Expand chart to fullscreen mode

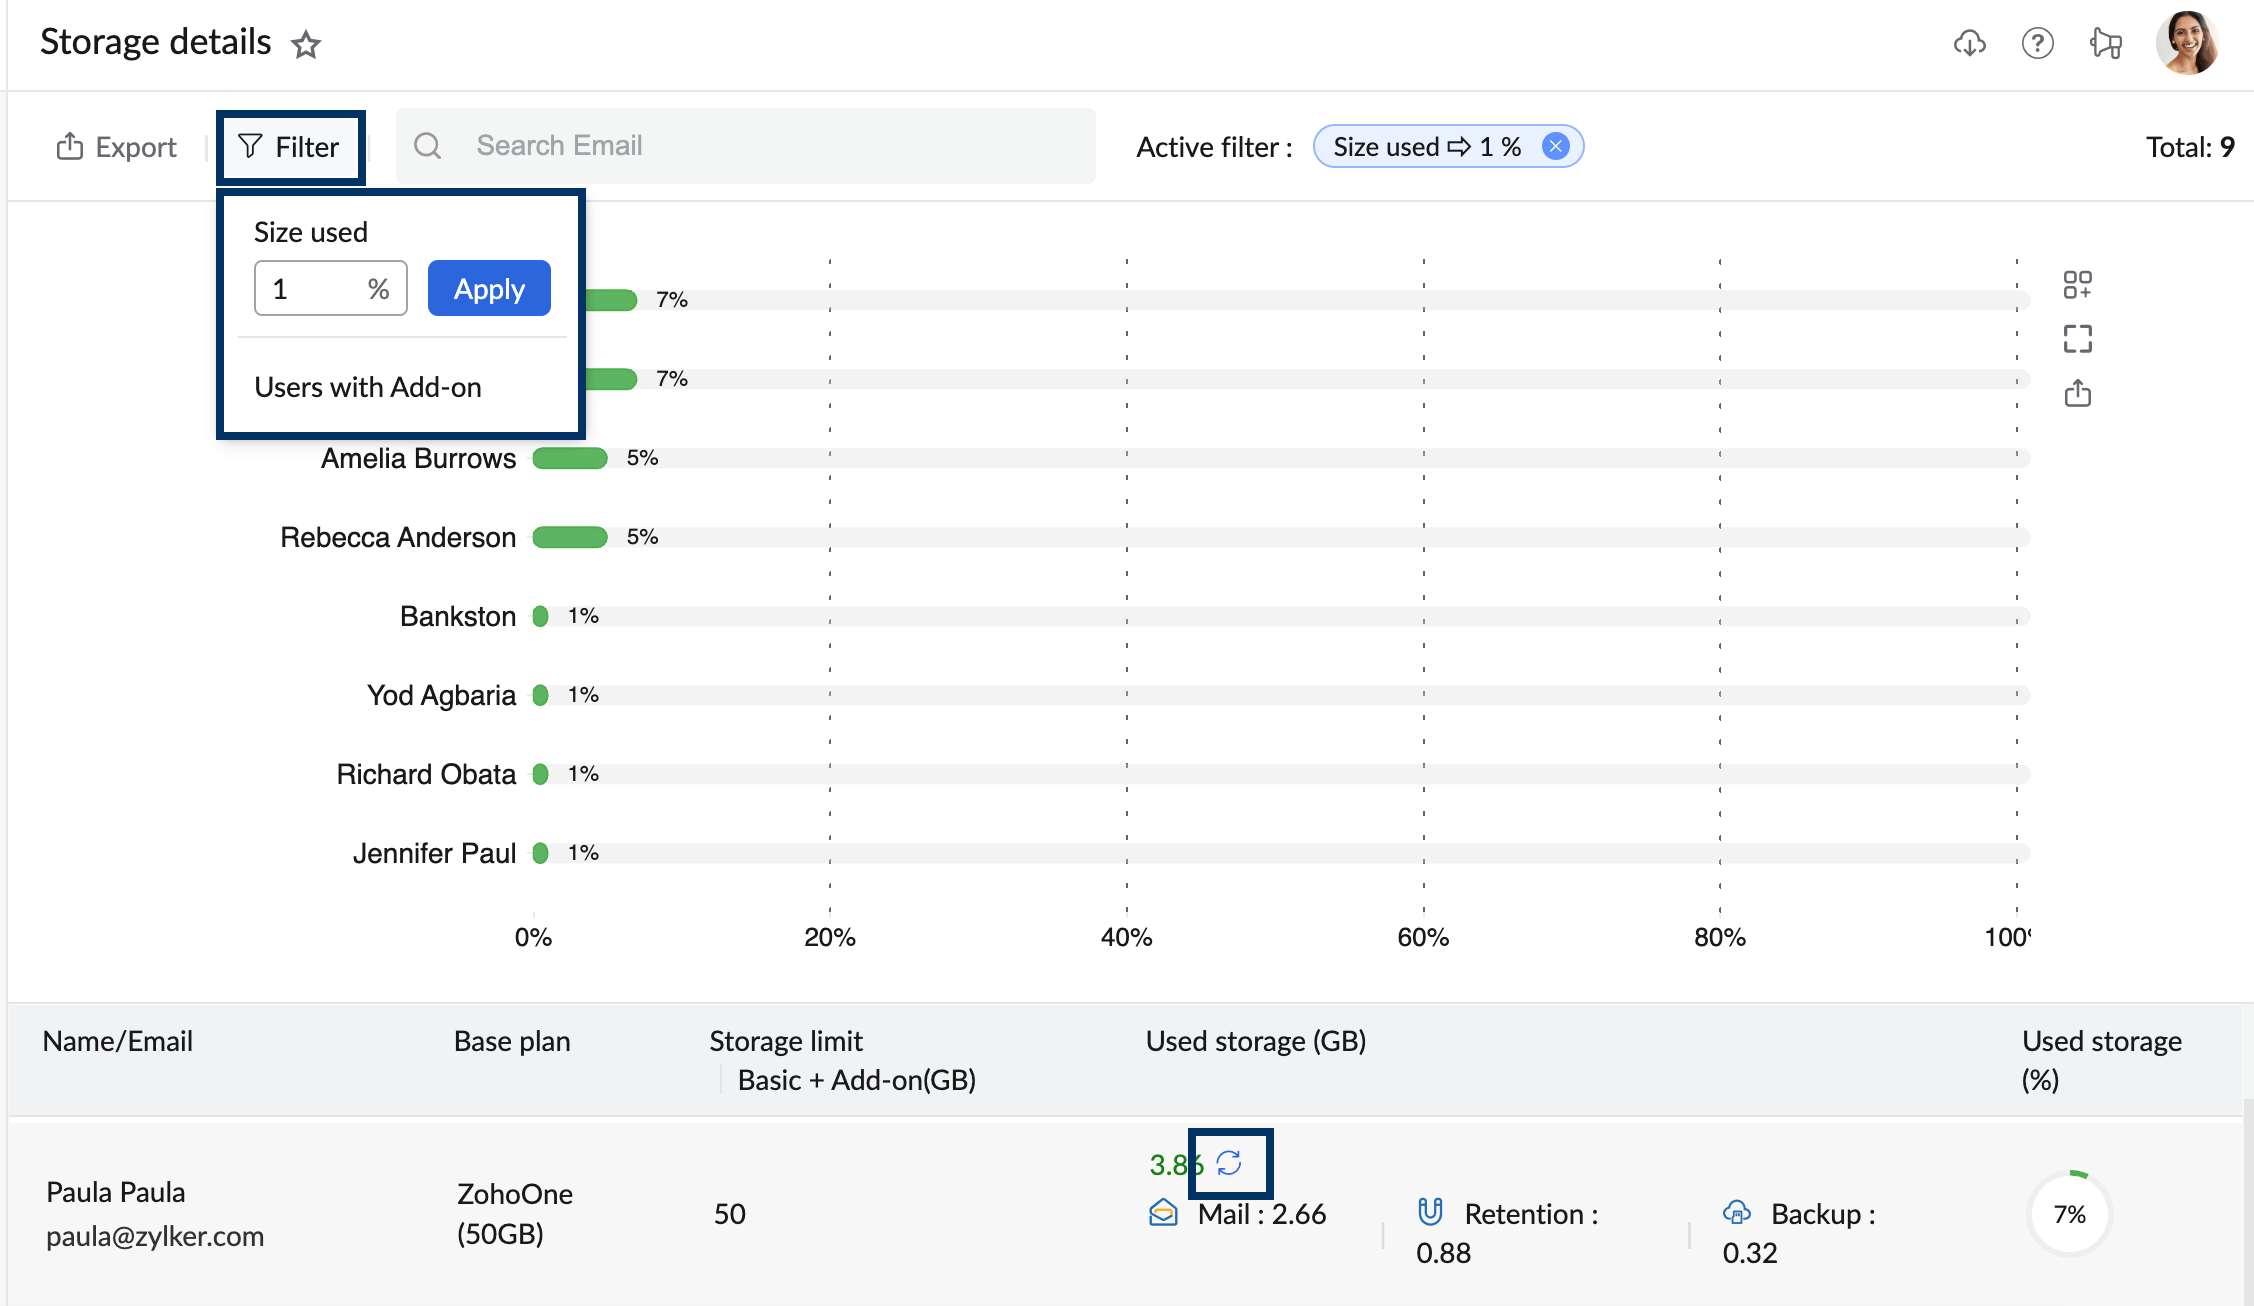click(x=2078, y=340)
